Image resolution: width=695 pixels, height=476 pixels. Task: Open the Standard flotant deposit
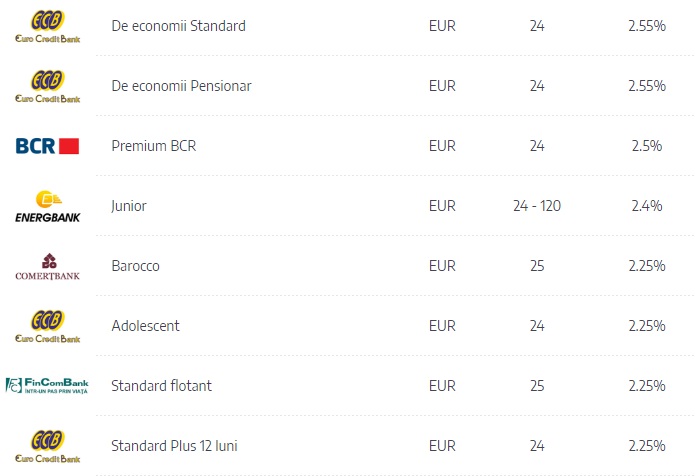coord(161,386)
